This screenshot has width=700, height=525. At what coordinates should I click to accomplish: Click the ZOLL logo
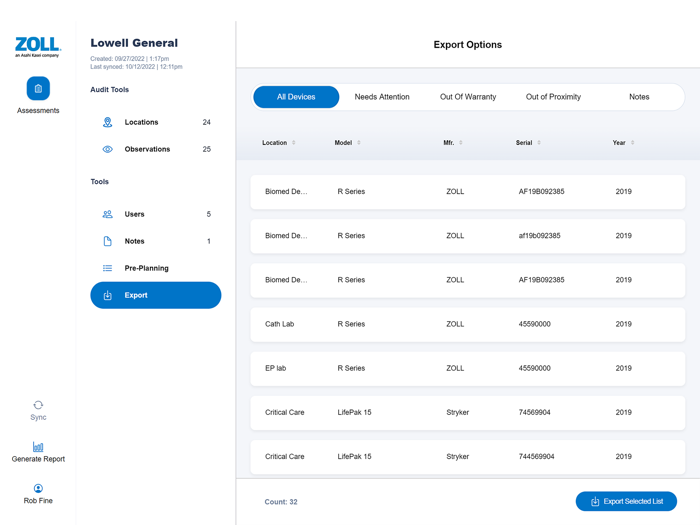click(x=38, y=47)
